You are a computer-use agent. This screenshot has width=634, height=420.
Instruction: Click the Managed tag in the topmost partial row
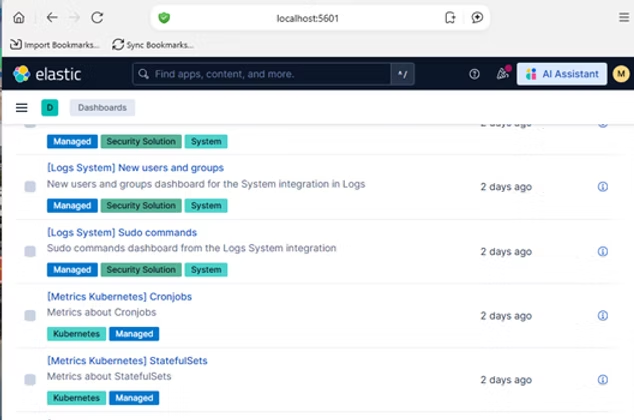tap(72, 141)
